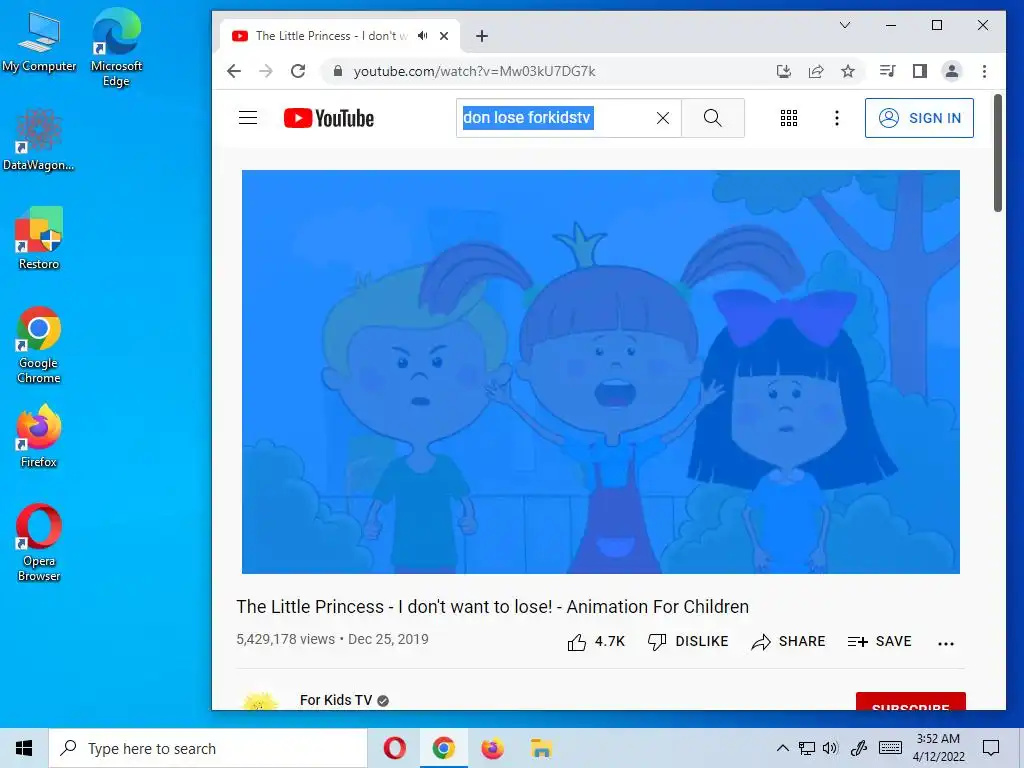This screenshot has width=1024, height=768.
Task: Click the install/download page icon in address bar
Action: click(784, 71)
